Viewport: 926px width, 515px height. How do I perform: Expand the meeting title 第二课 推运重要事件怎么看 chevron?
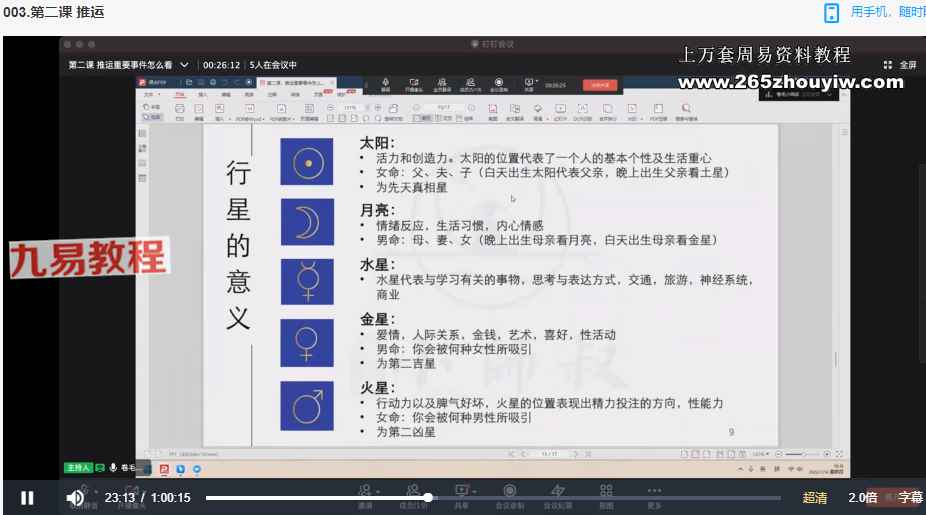(184, 64)
